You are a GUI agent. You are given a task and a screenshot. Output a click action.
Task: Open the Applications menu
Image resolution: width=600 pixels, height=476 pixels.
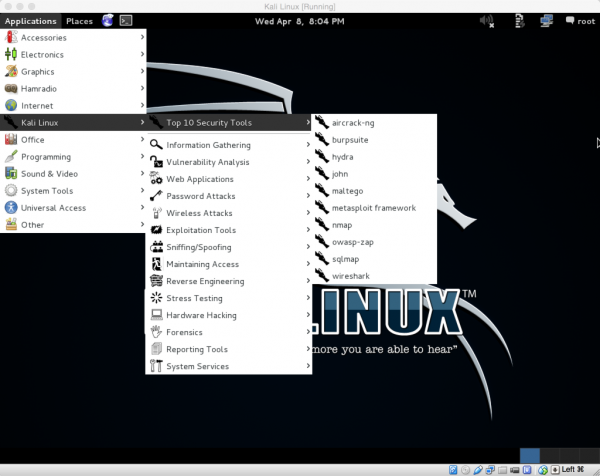point(31,21)
